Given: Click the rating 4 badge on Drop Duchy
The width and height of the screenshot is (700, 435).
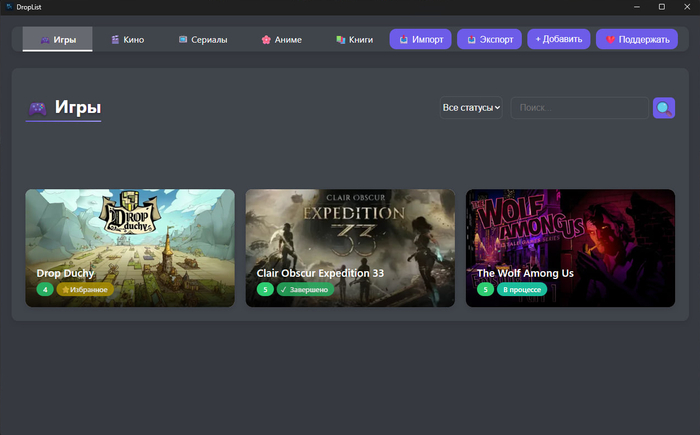Looking at the screenshot, I should tap(45, 289).
